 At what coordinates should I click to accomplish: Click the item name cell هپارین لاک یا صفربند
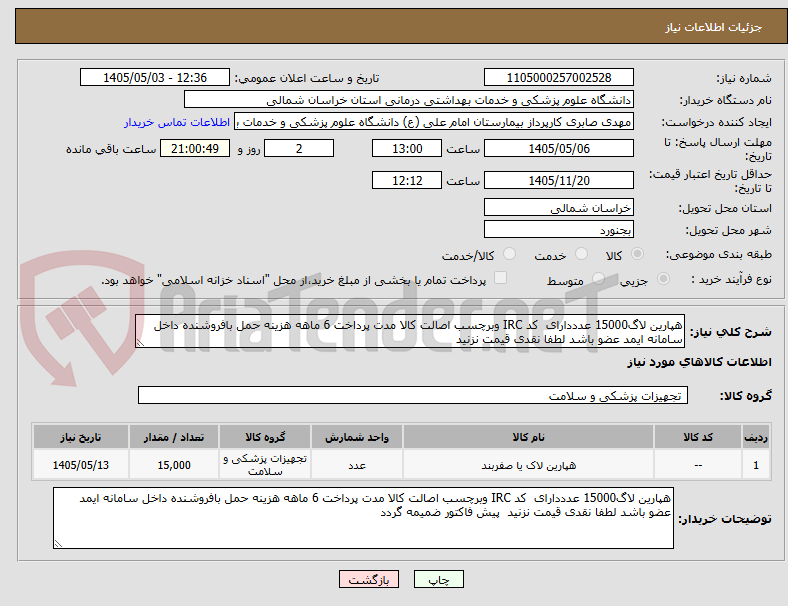click(528, 465)
